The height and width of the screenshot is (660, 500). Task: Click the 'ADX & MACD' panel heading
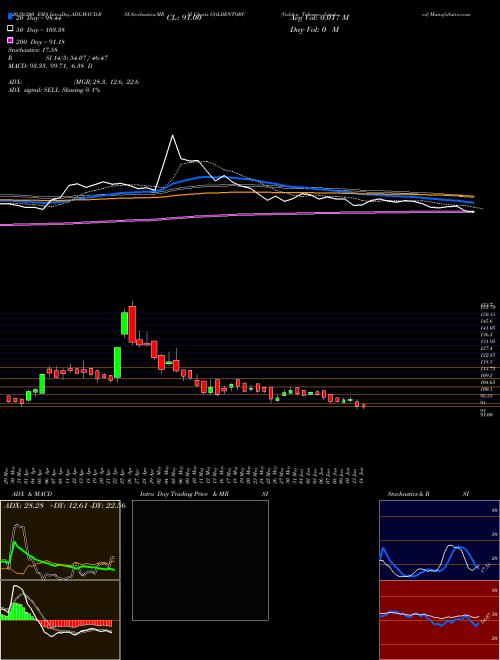click(32, 494)
